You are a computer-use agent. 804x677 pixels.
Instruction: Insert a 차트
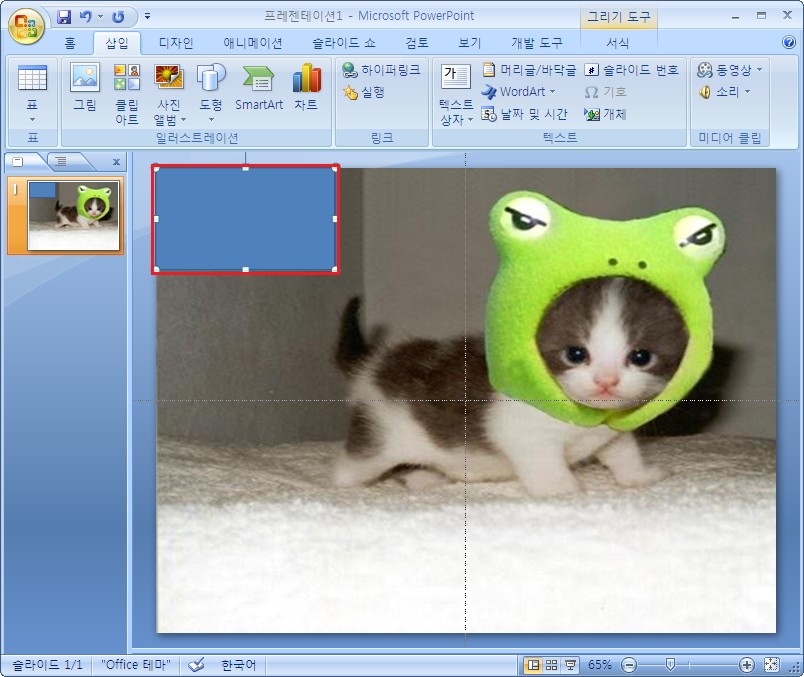pos(306,87)
